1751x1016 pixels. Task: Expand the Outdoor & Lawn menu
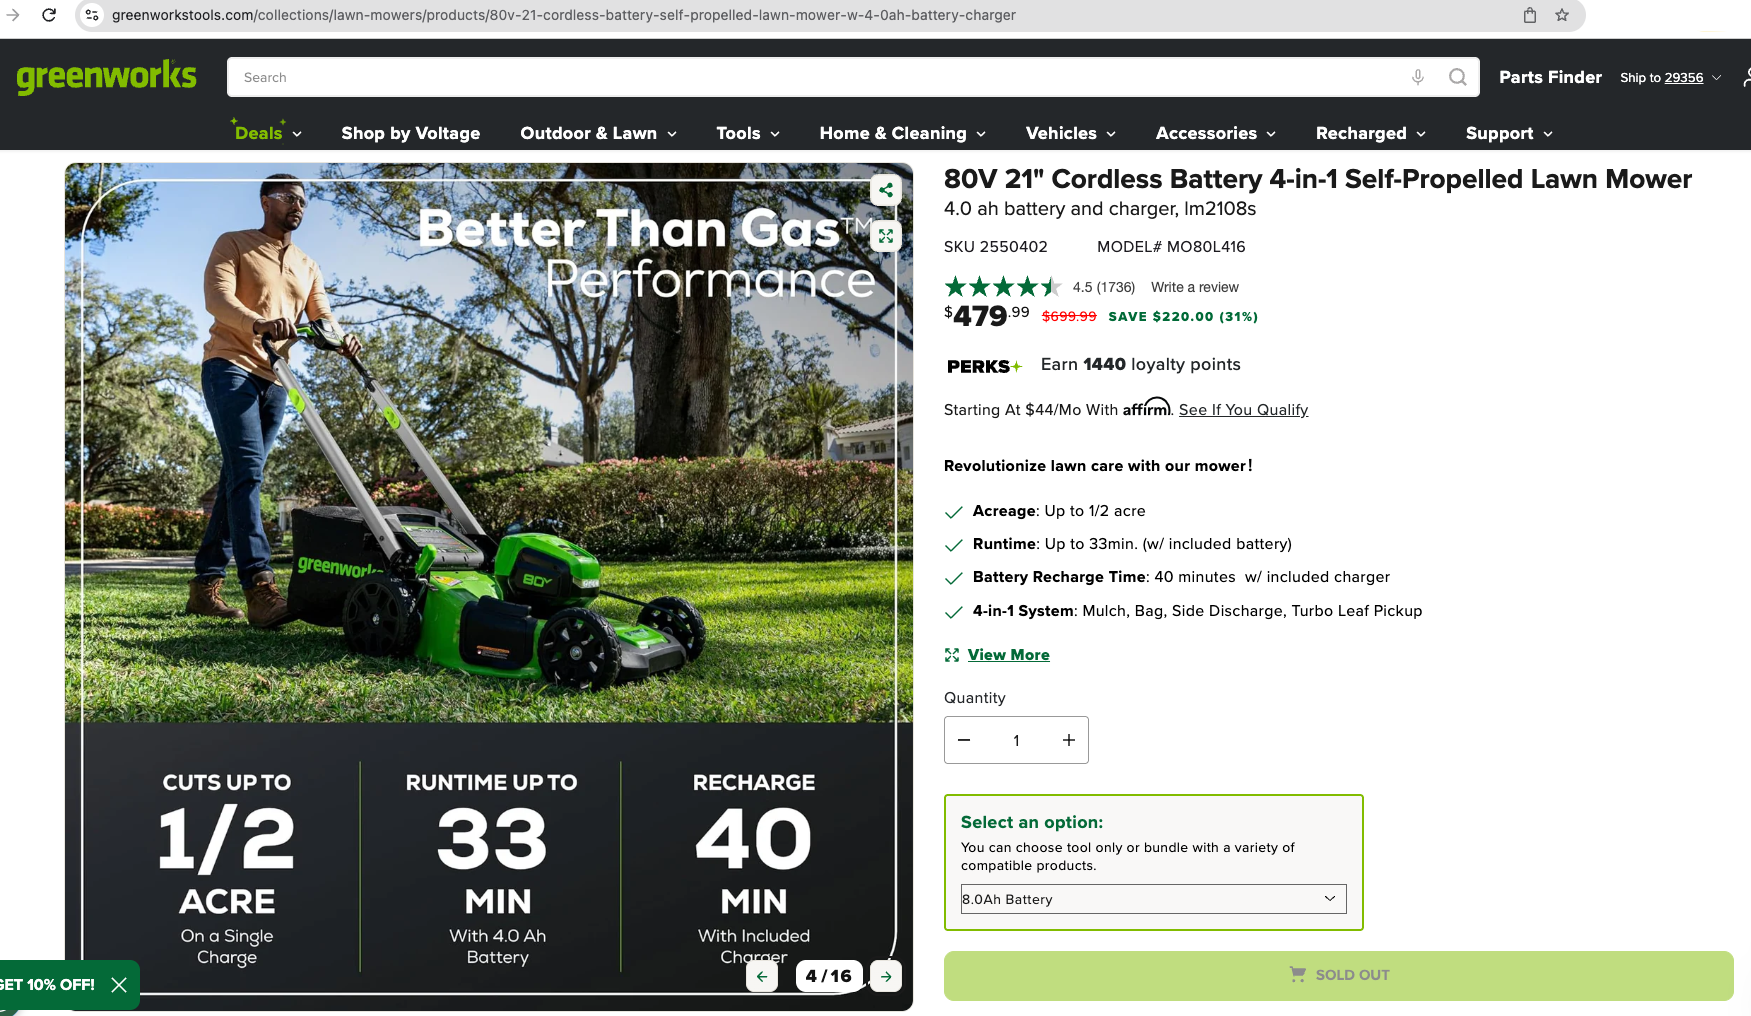coord(598,133)
